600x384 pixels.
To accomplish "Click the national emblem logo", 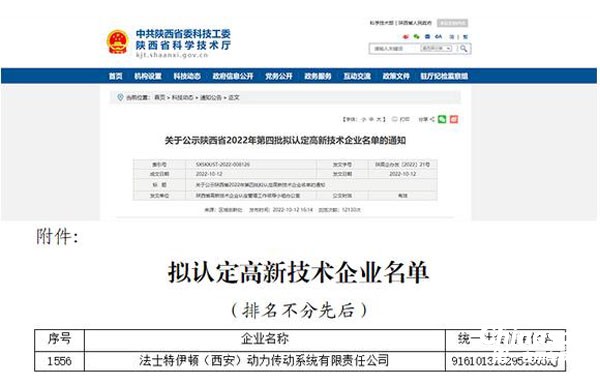I will pyautogui.click(x=117, y=42).
